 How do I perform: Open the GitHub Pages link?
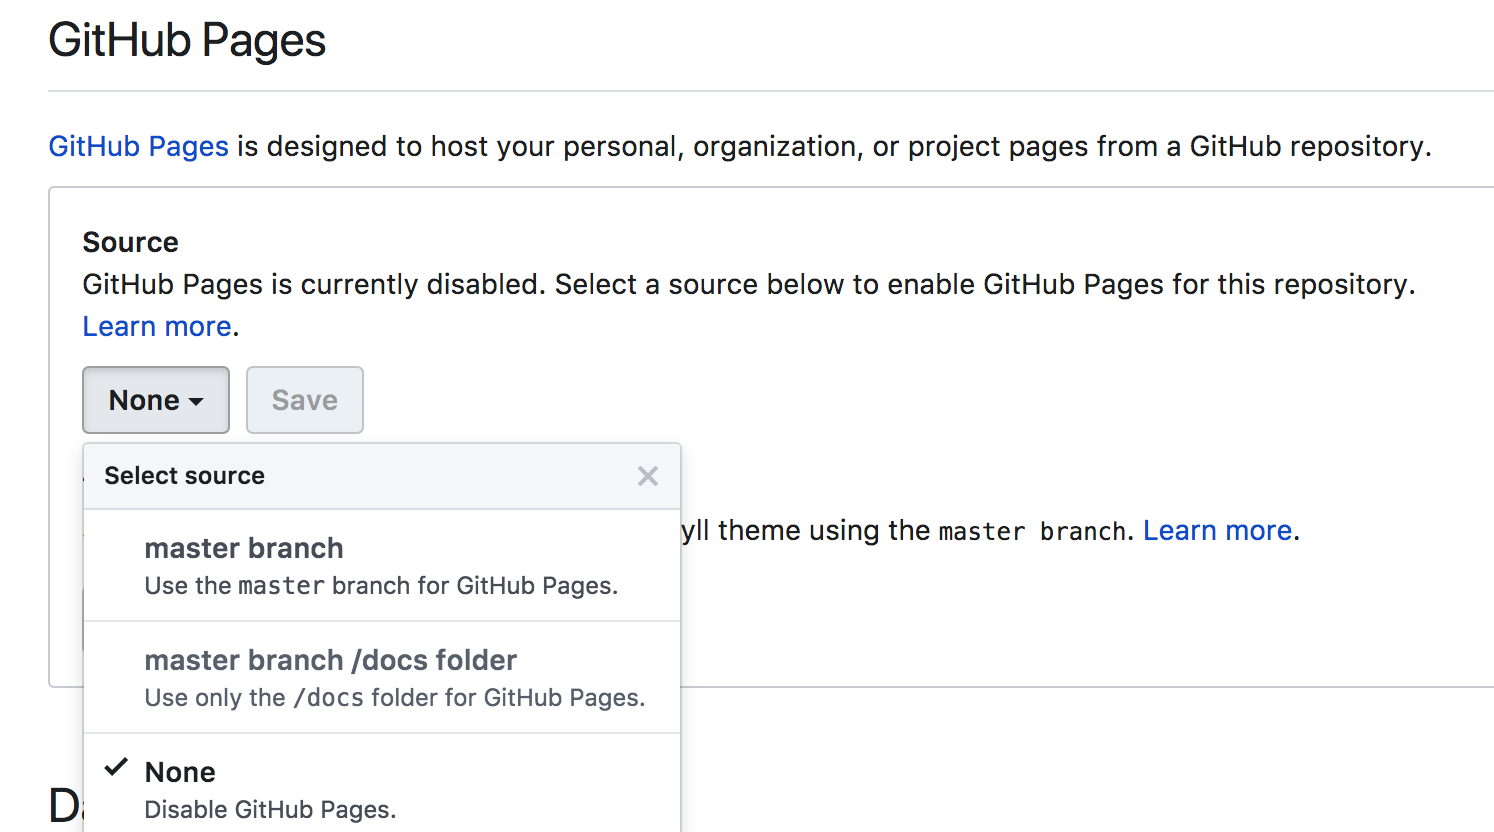(x=139, y=146)
